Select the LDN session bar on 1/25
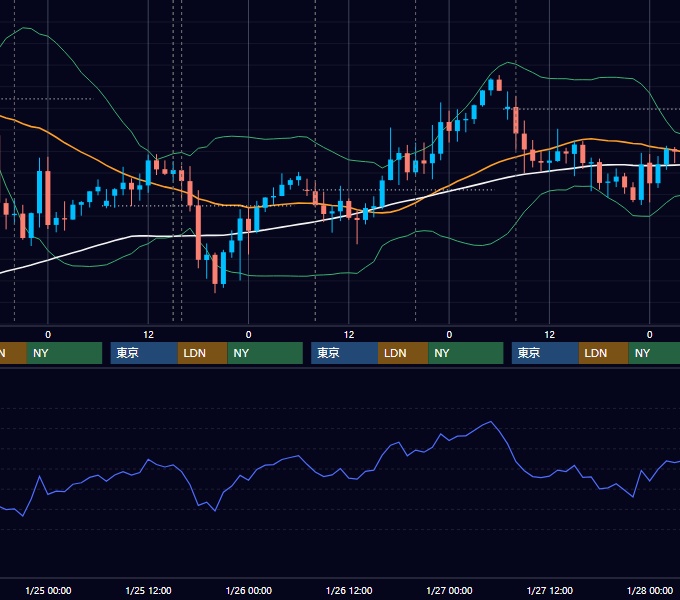 coord(203,353)
